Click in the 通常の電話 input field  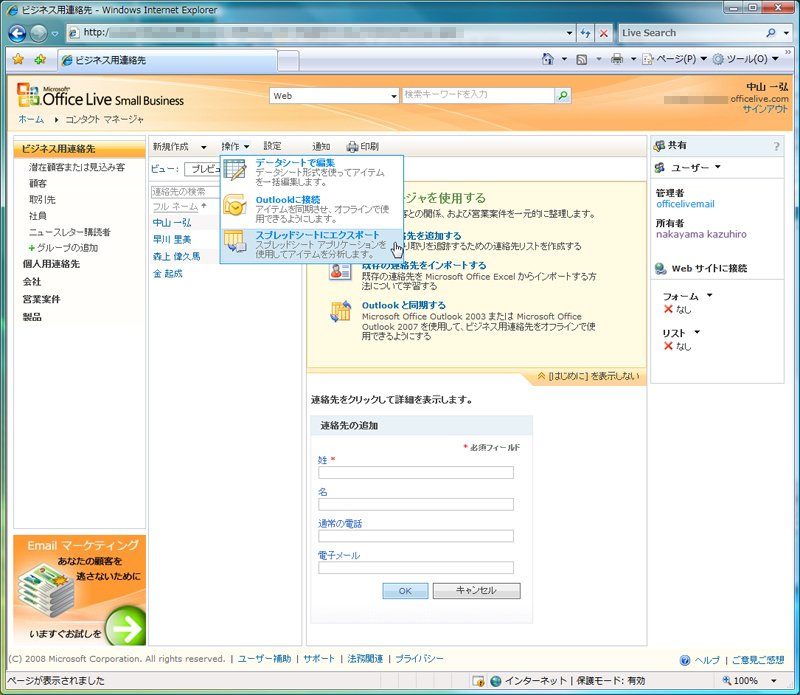click(416, 536)
